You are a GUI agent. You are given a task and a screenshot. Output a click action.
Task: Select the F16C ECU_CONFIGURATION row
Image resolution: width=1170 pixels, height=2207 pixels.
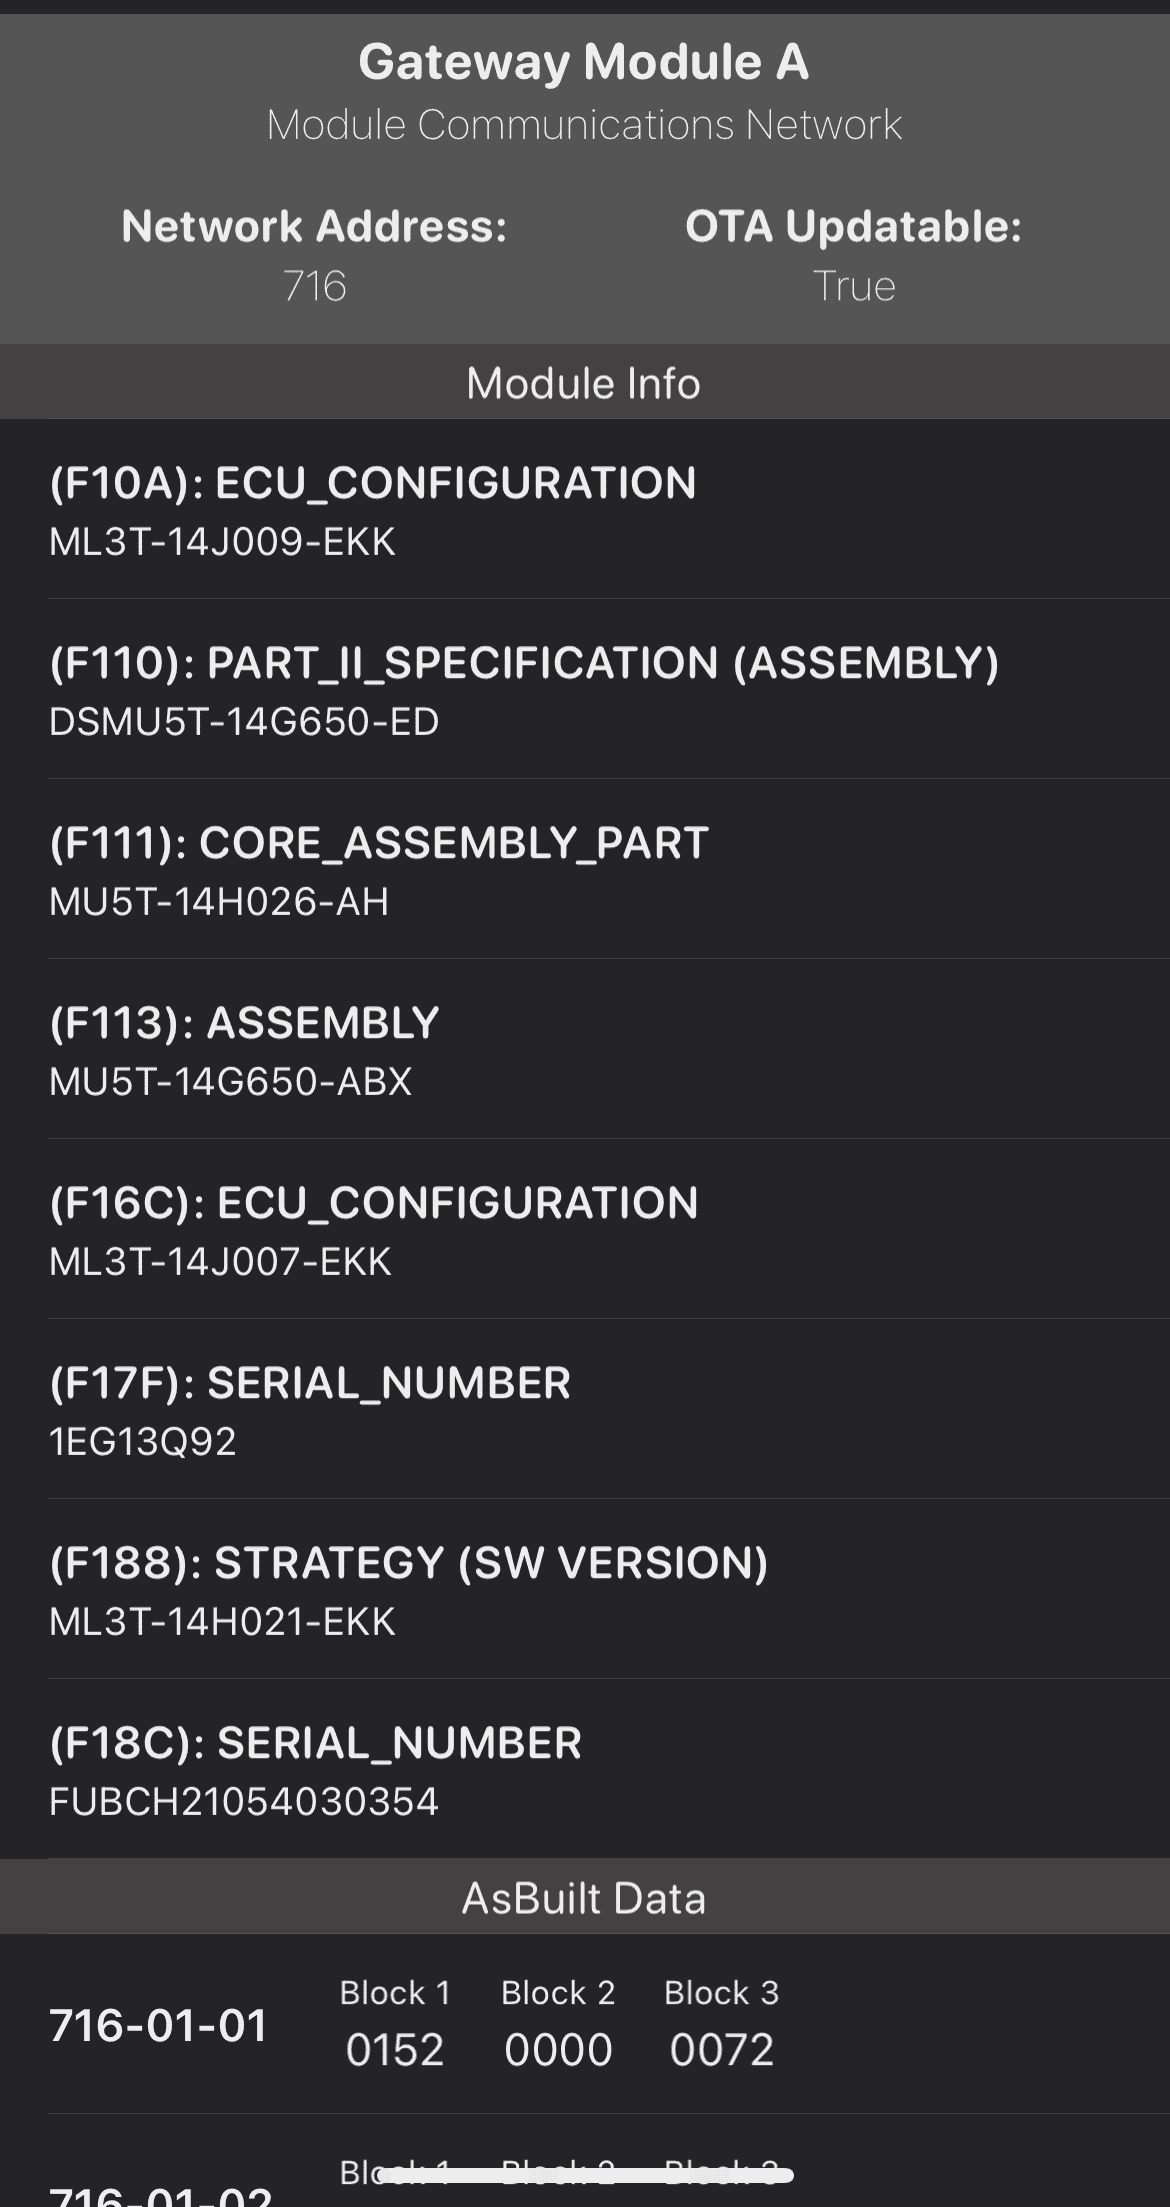click(x=584, y=1230)
